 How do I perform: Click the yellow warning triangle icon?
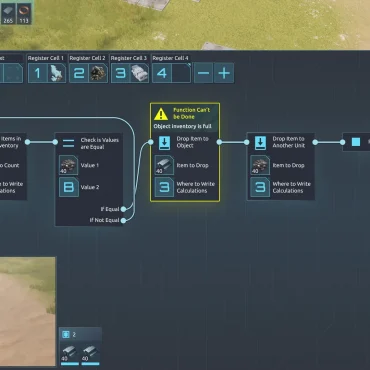(x=161, y=114)
